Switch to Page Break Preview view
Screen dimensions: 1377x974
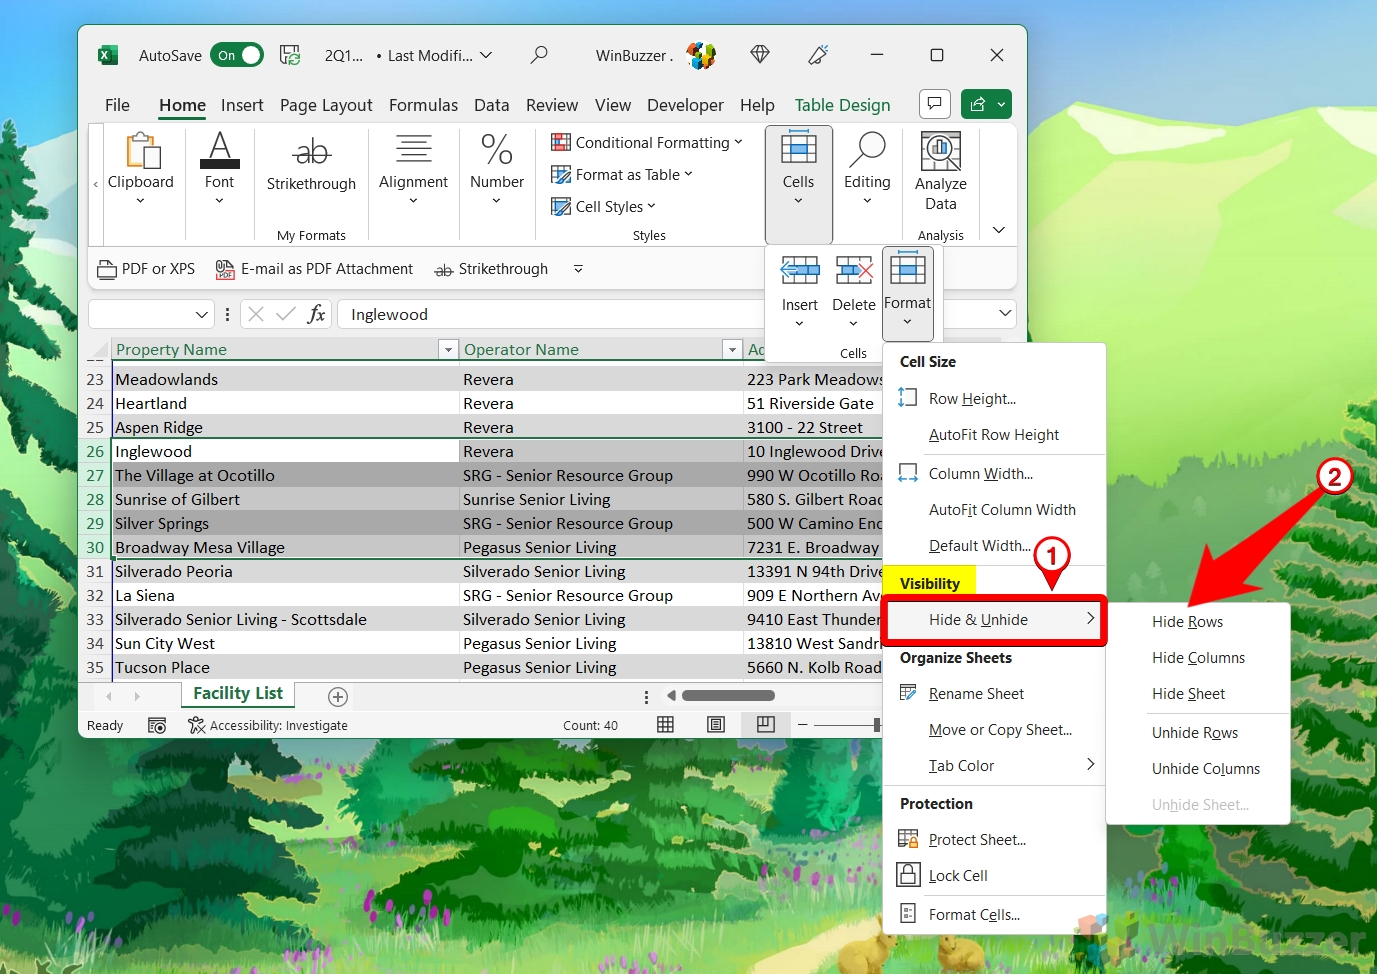(x=766, y=725)
